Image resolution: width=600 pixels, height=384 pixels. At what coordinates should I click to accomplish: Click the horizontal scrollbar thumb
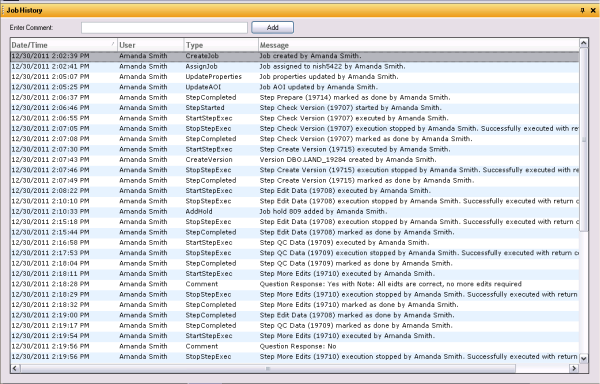268,368
